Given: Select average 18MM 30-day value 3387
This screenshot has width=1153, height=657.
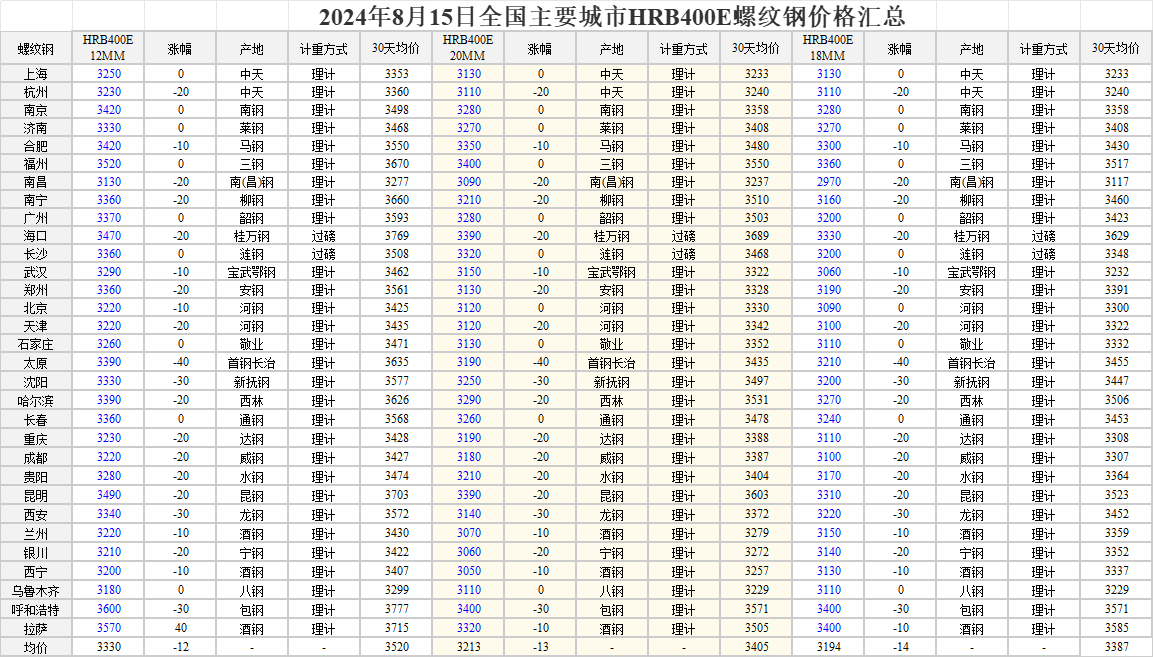Looking at the screenshot, I should (1116, 647).
